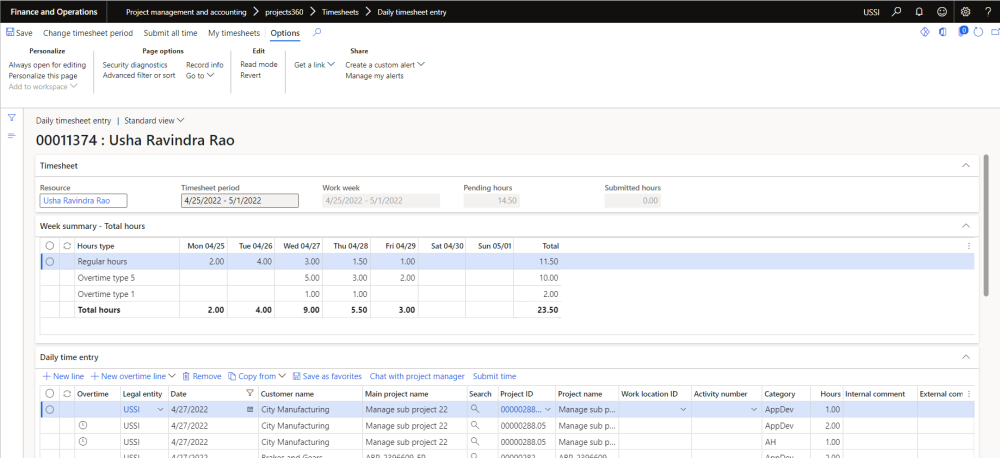Click the Save icon in the action bar

tap(11, 33)
